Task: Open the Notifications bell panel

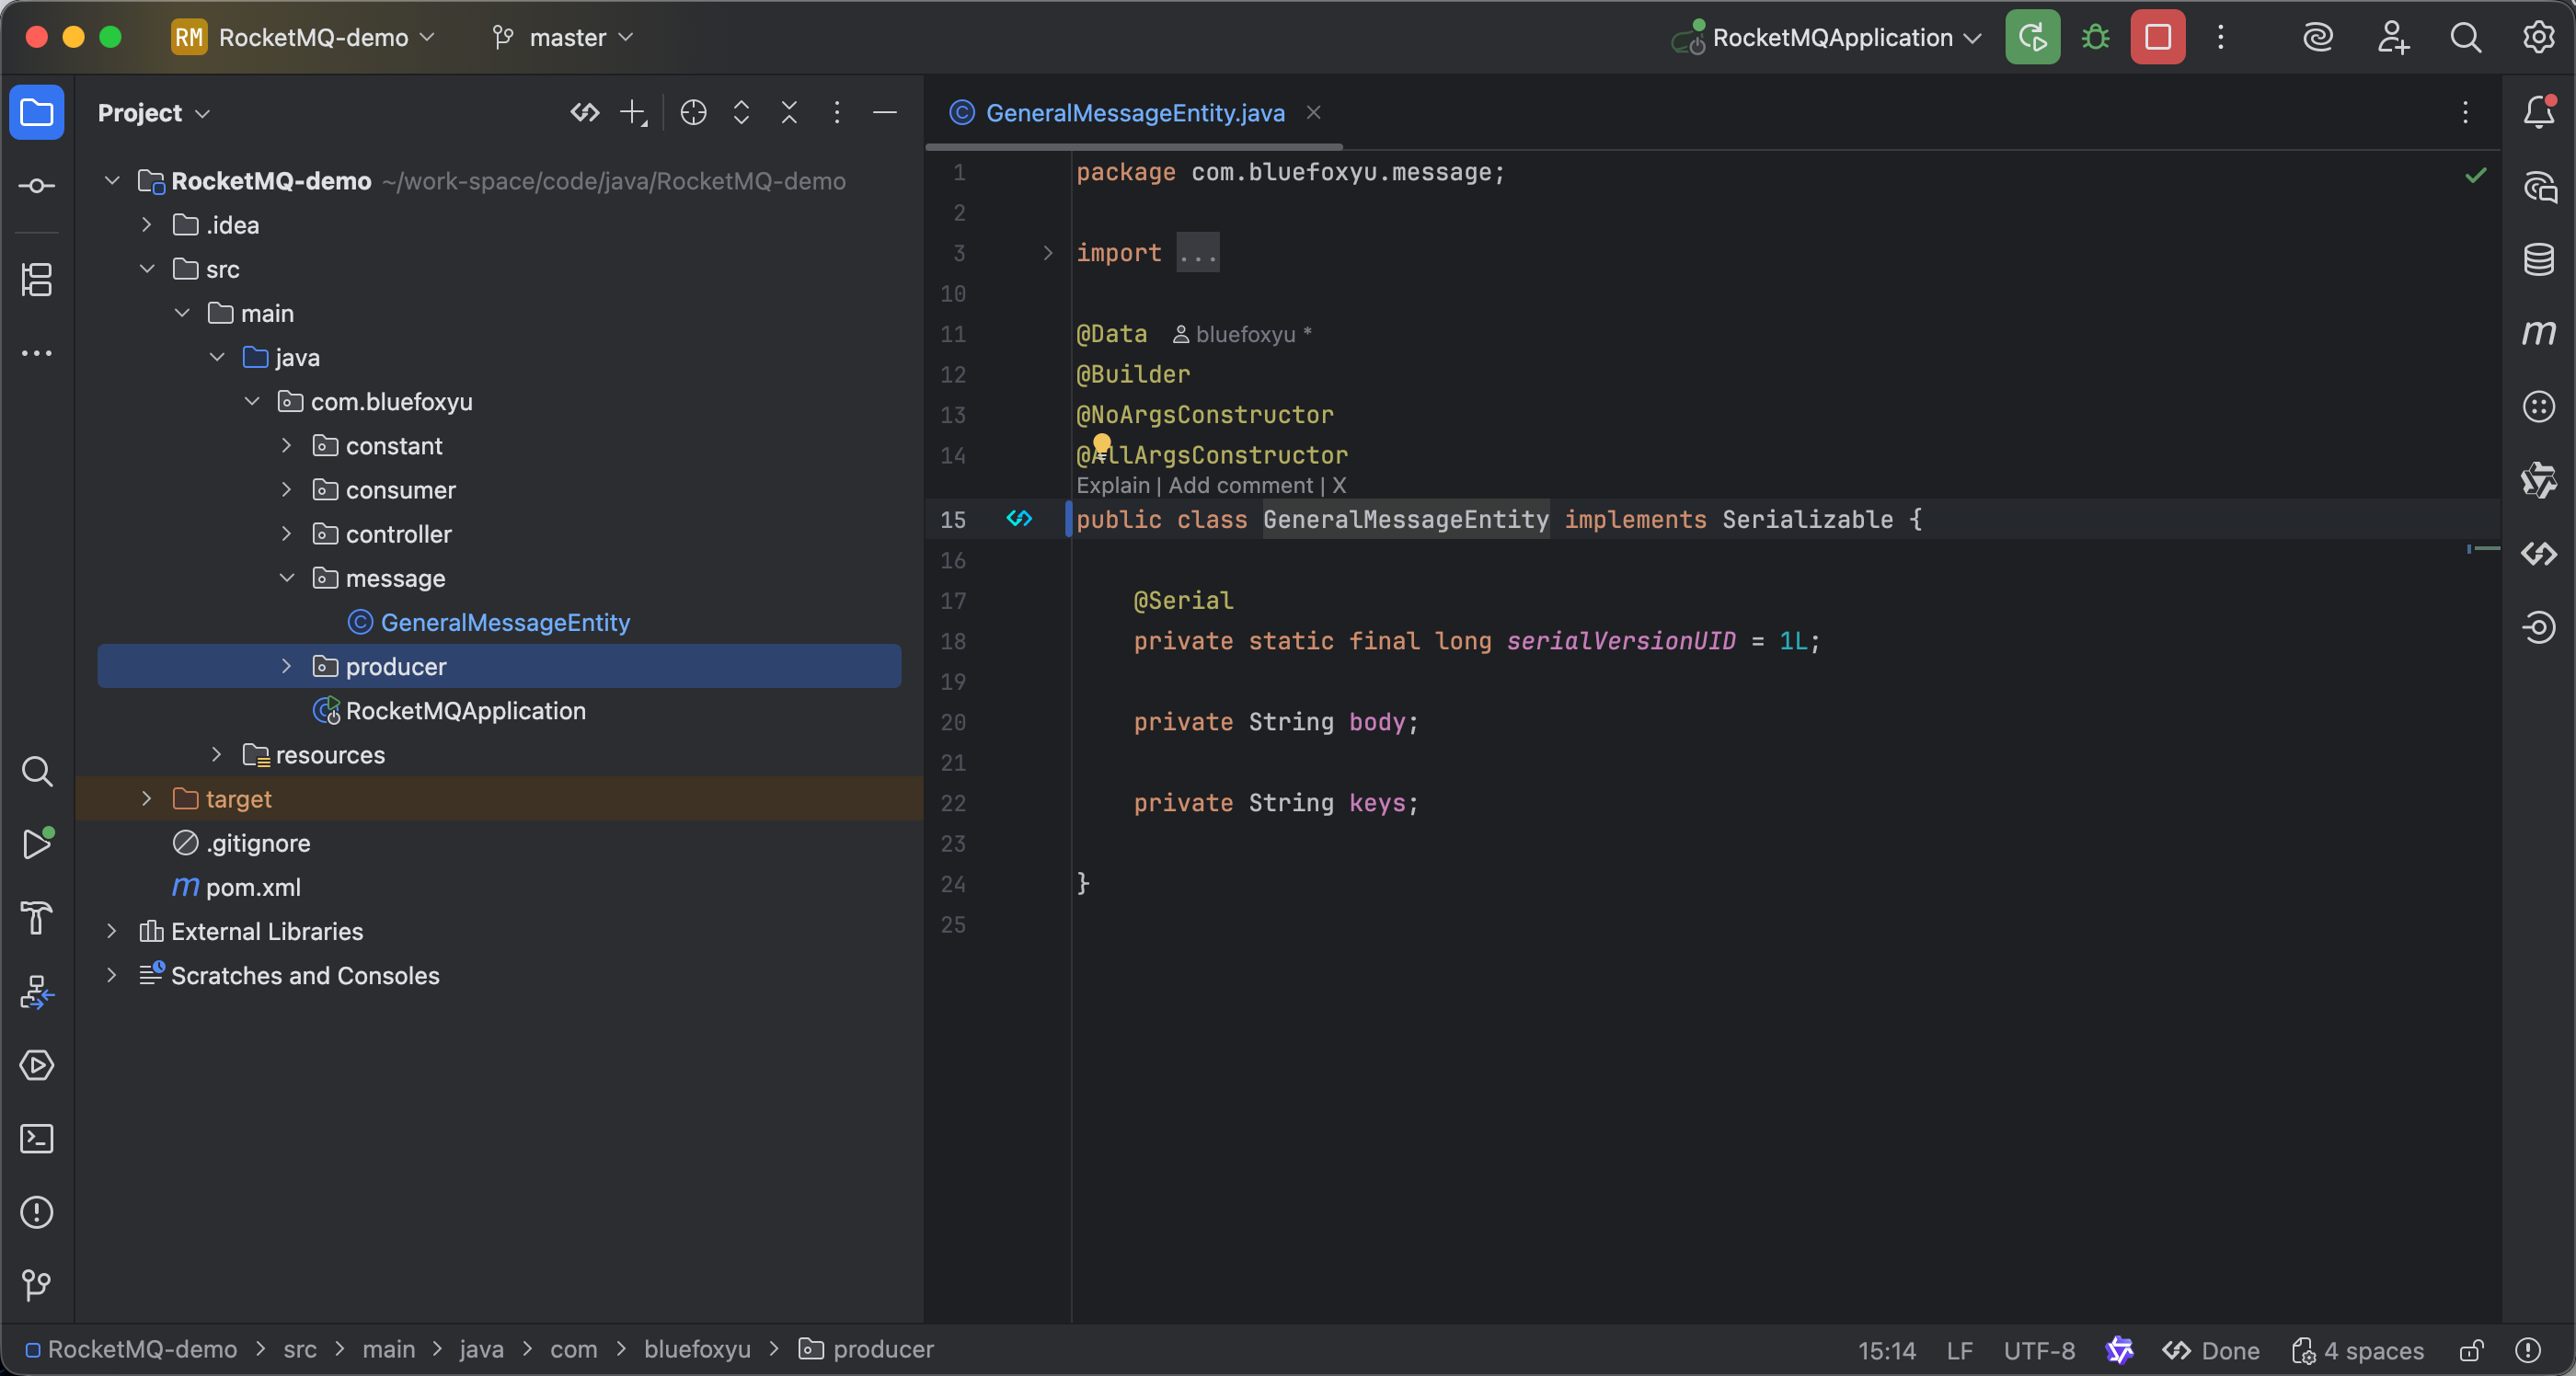Action: 2538,112
